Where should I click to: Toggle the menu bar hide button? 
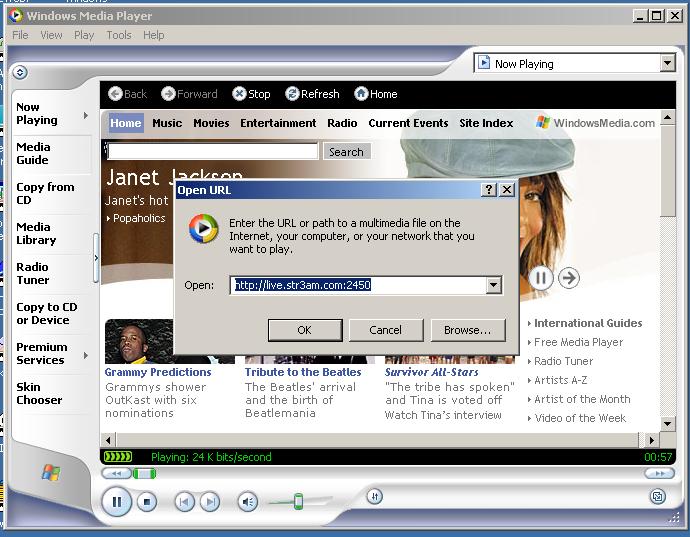point(20,72)
